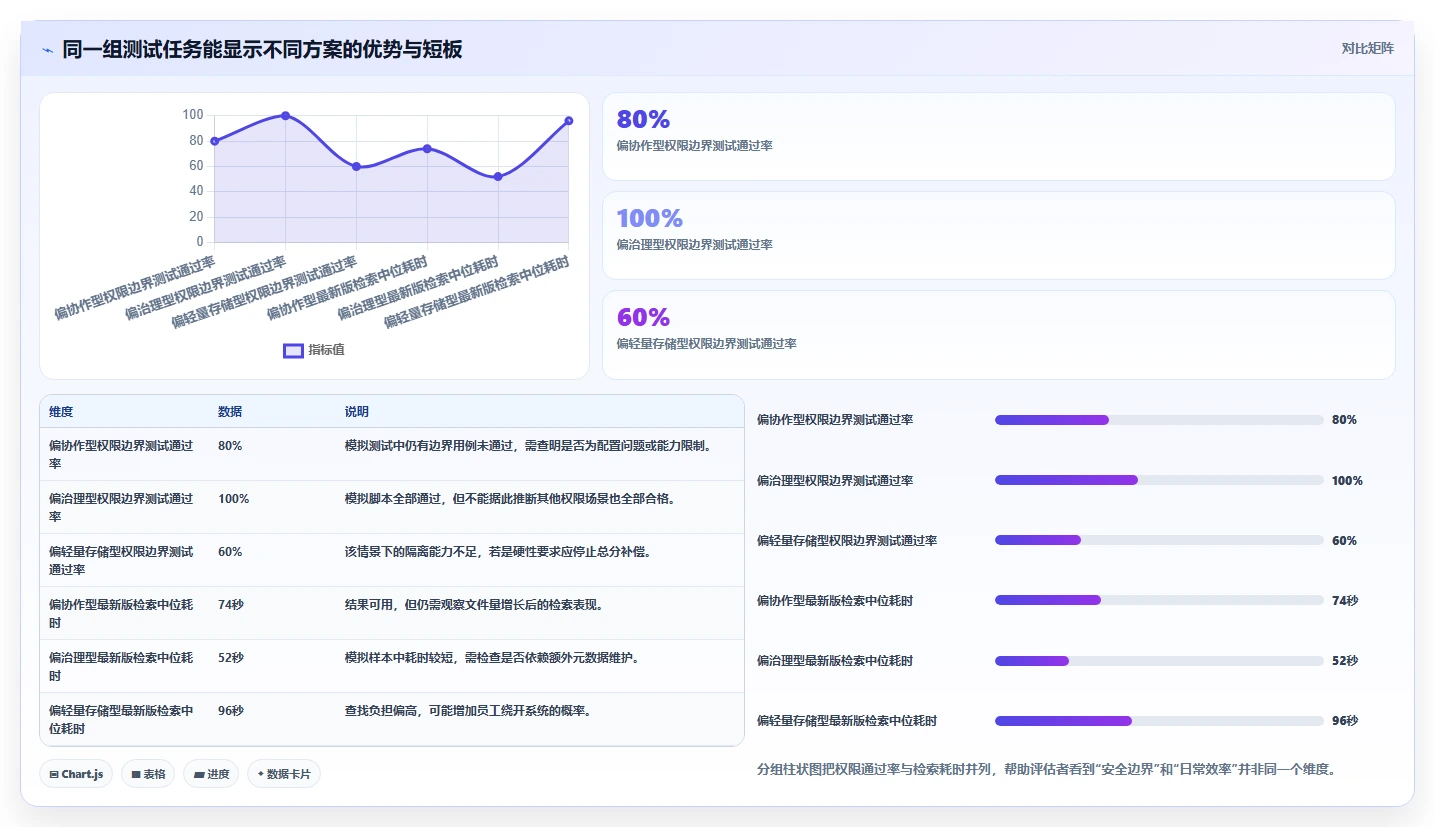This screenshot has height=827, width=1435.
Task: Click the note starting 结果可用
Action: coord(474,605)
